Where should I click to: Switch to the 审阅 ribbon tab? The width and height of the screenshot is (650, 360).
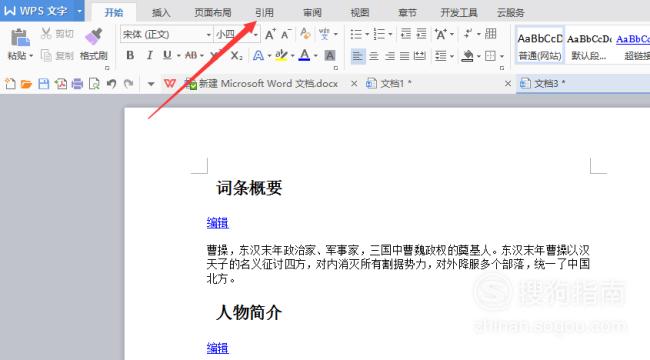pos(312,12)
